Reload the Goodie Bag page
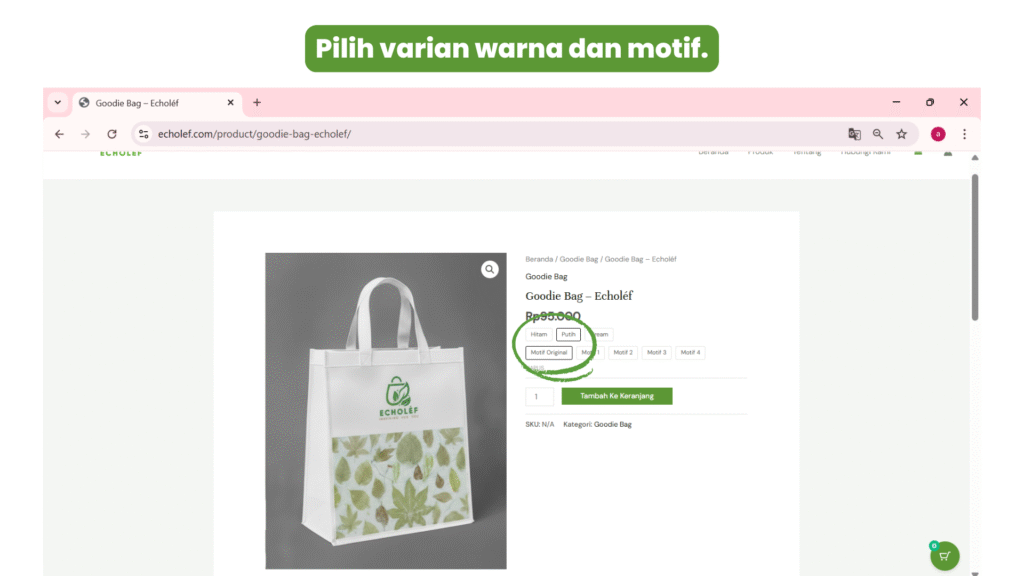Image resolution: width=1024 pixels, height=576 pixels. click(112, 134)
